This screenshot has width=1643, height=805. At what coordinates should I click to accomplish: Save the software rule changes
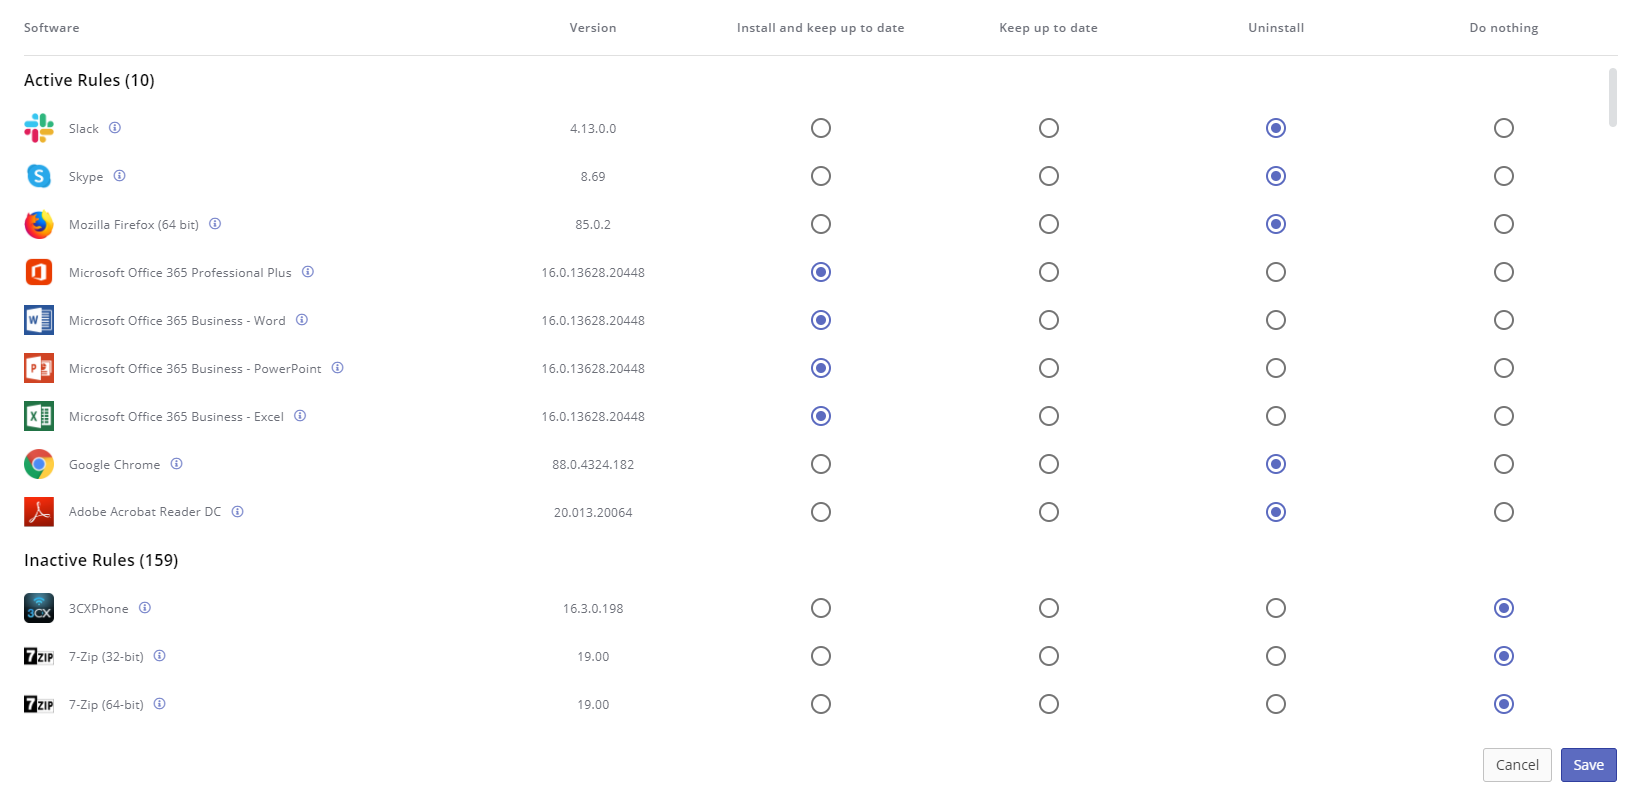(x=1588, y=765)
